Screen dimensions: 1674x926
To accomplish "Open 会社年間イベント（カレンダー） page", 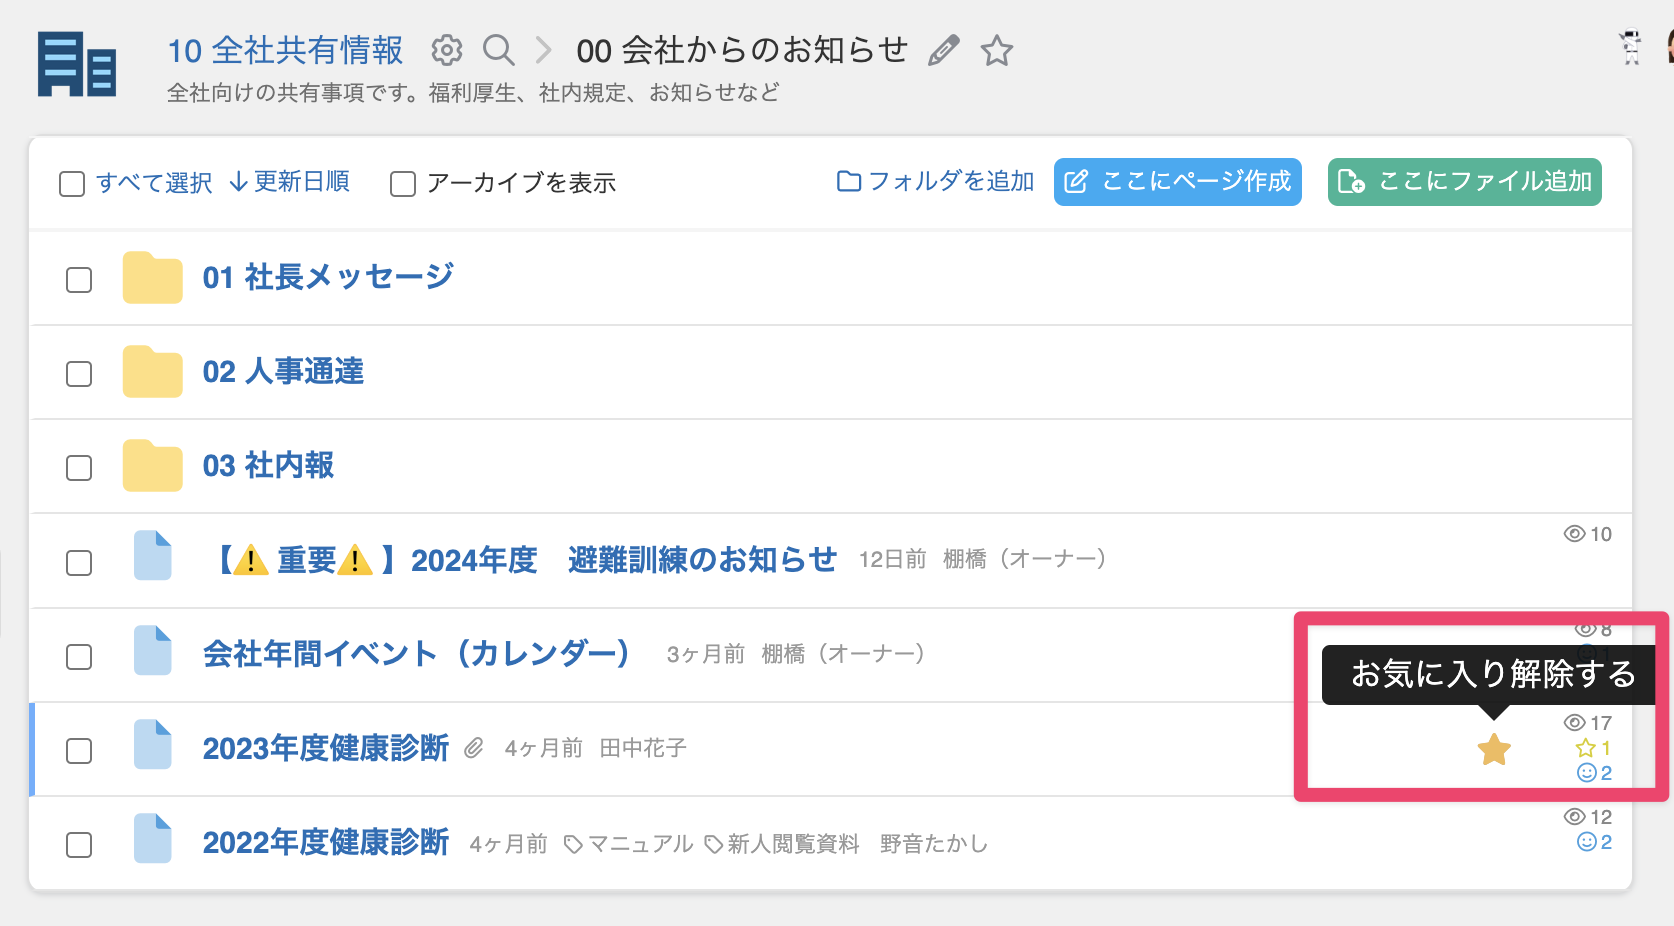I will (x=416, y=654).
